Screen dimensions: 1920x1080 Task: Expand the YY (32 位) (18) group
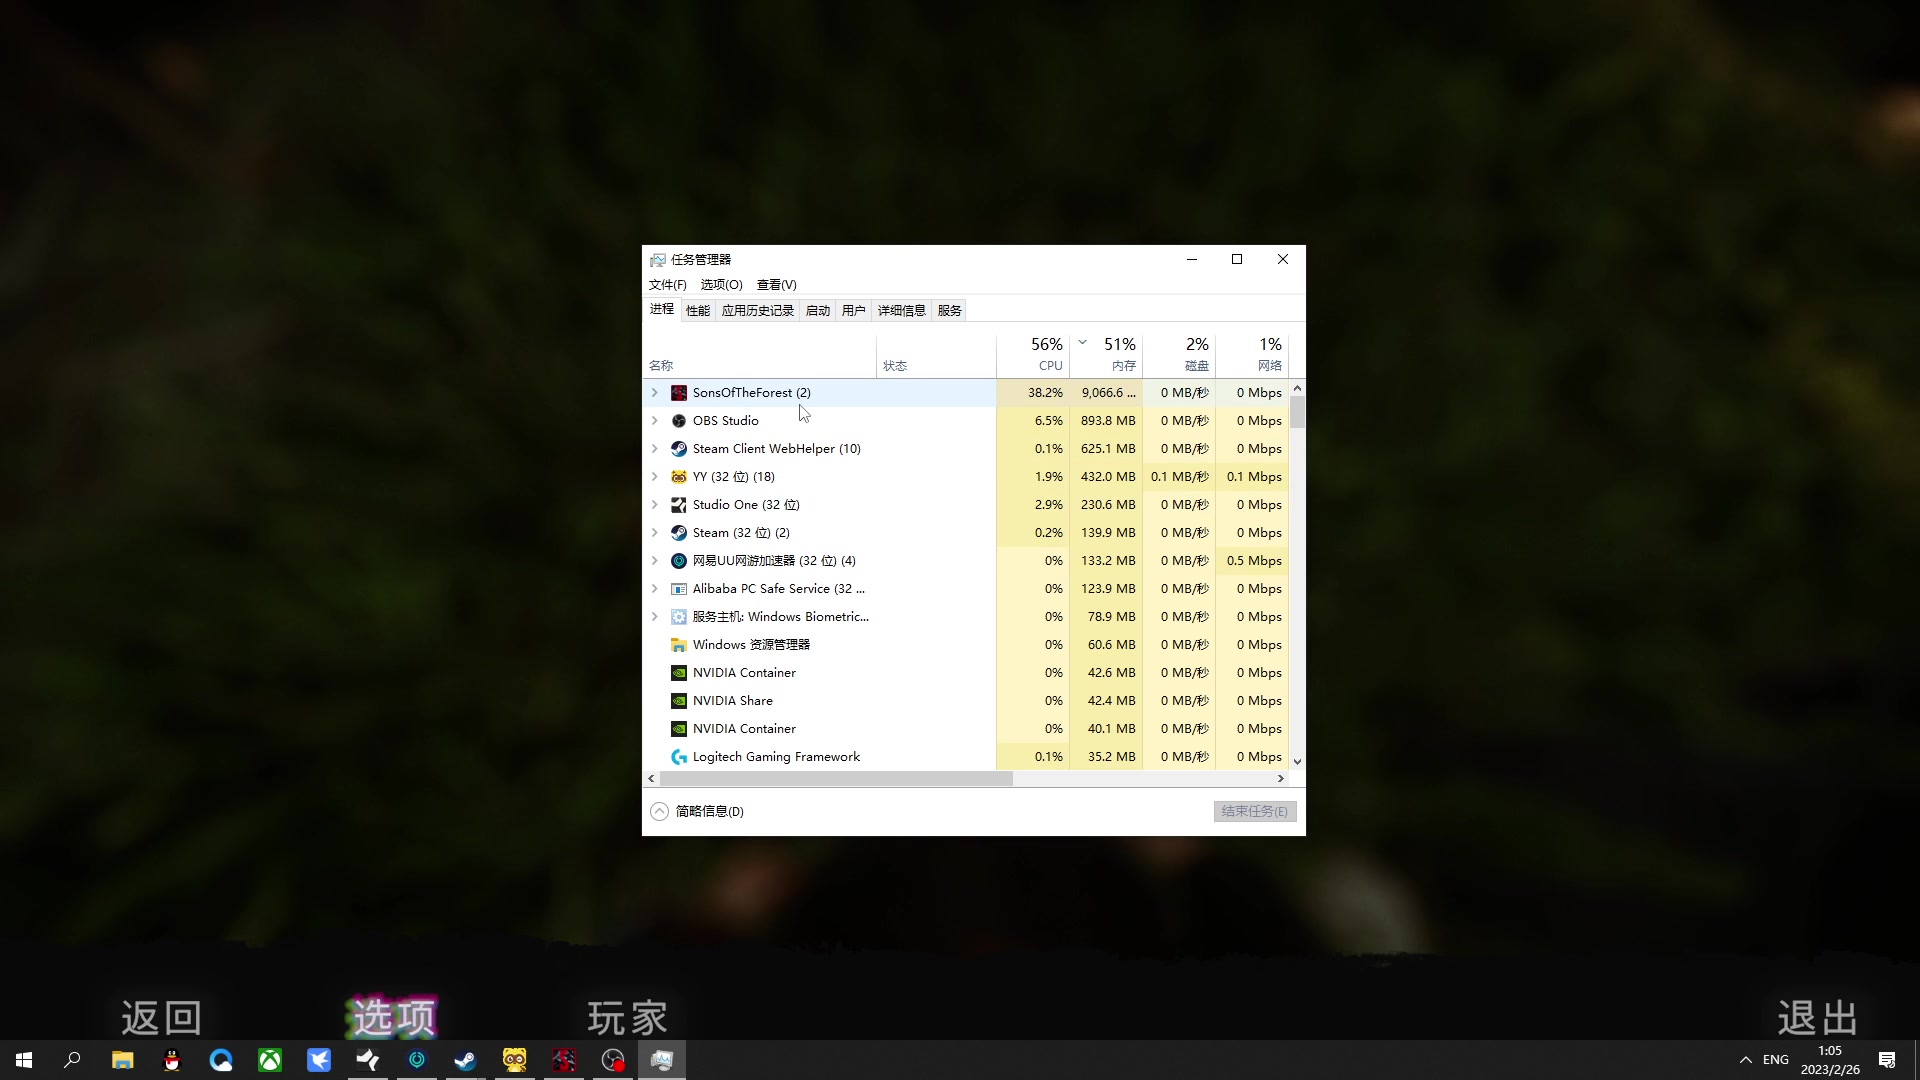pyautogui.click(x=655, y=477)
